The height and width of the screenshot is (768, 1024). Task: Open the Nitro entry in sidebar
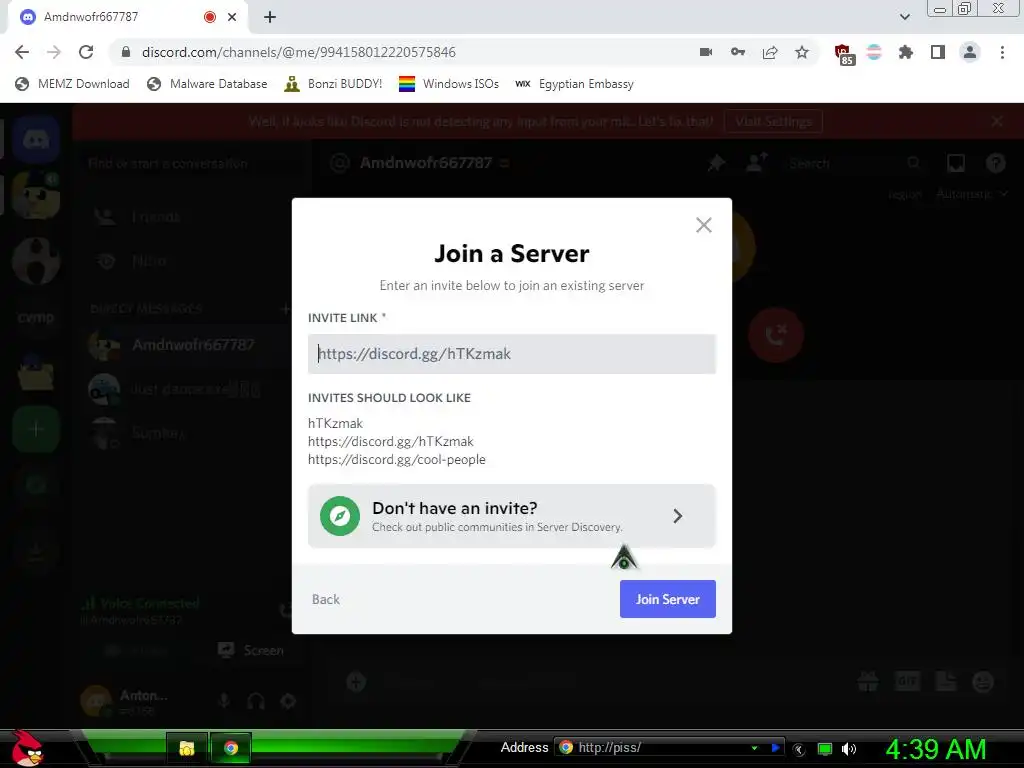click(189, 261)
